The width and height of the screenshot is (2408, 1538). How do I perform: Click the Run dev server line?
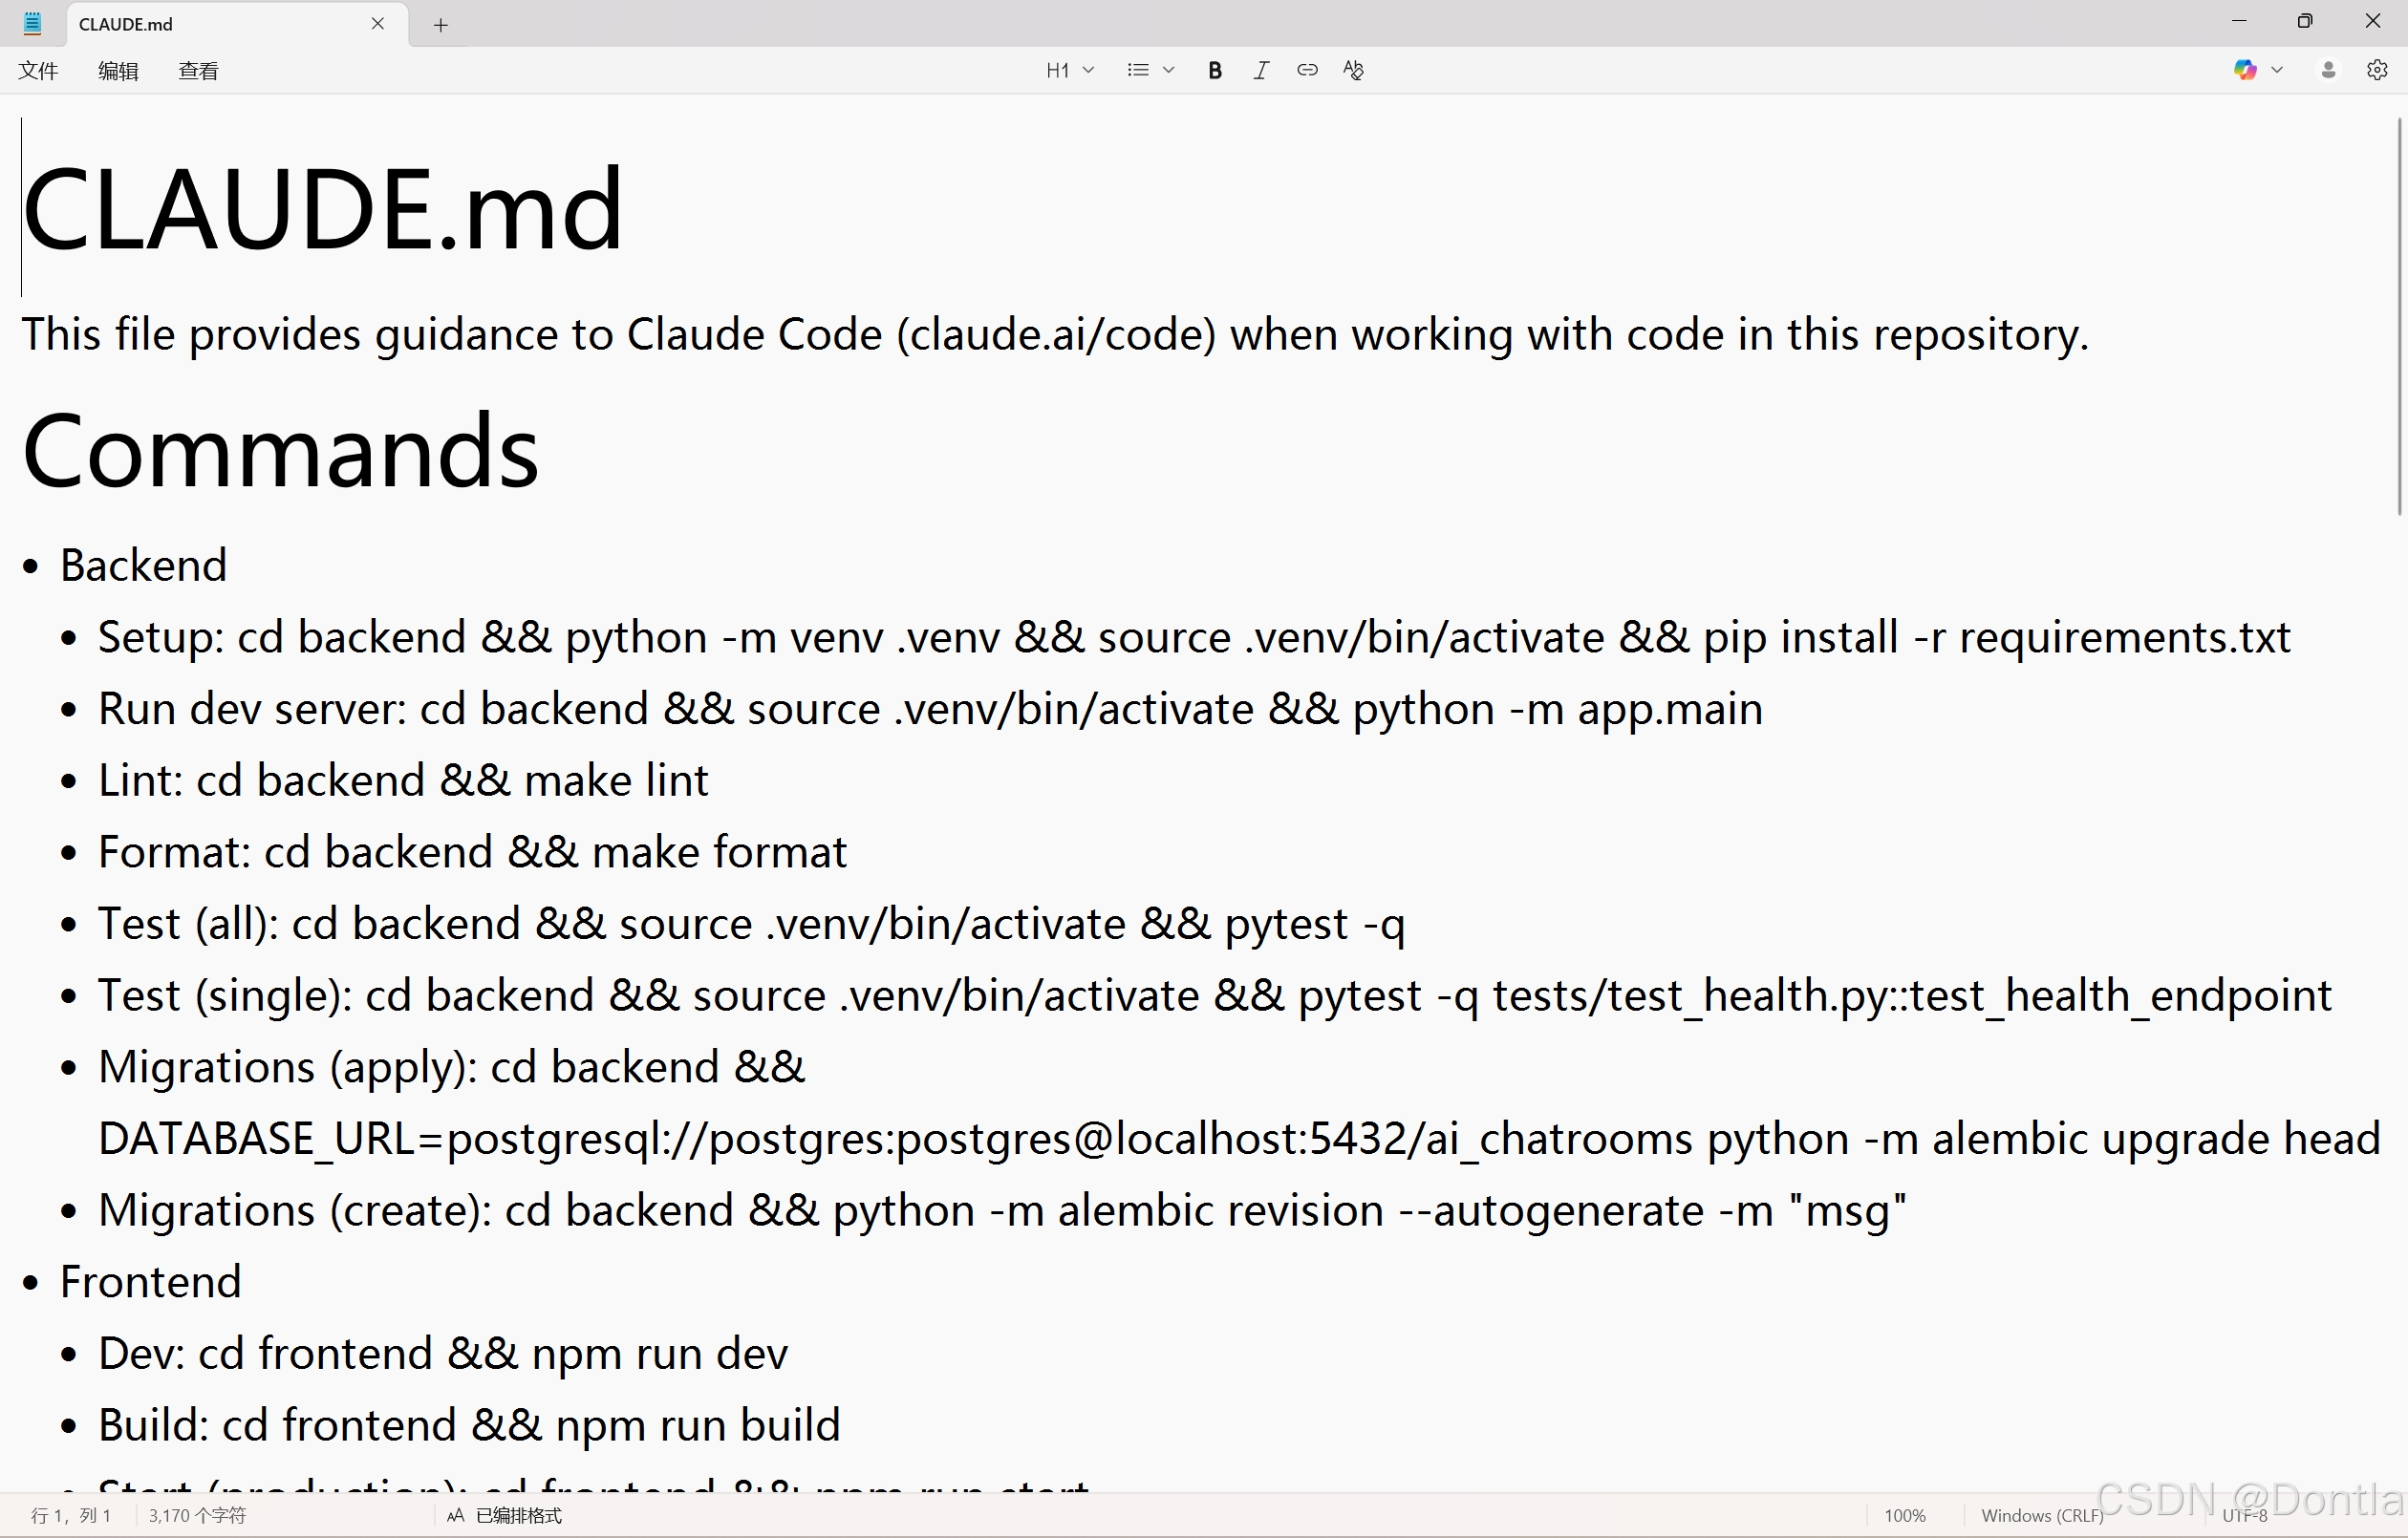[930, 709]
